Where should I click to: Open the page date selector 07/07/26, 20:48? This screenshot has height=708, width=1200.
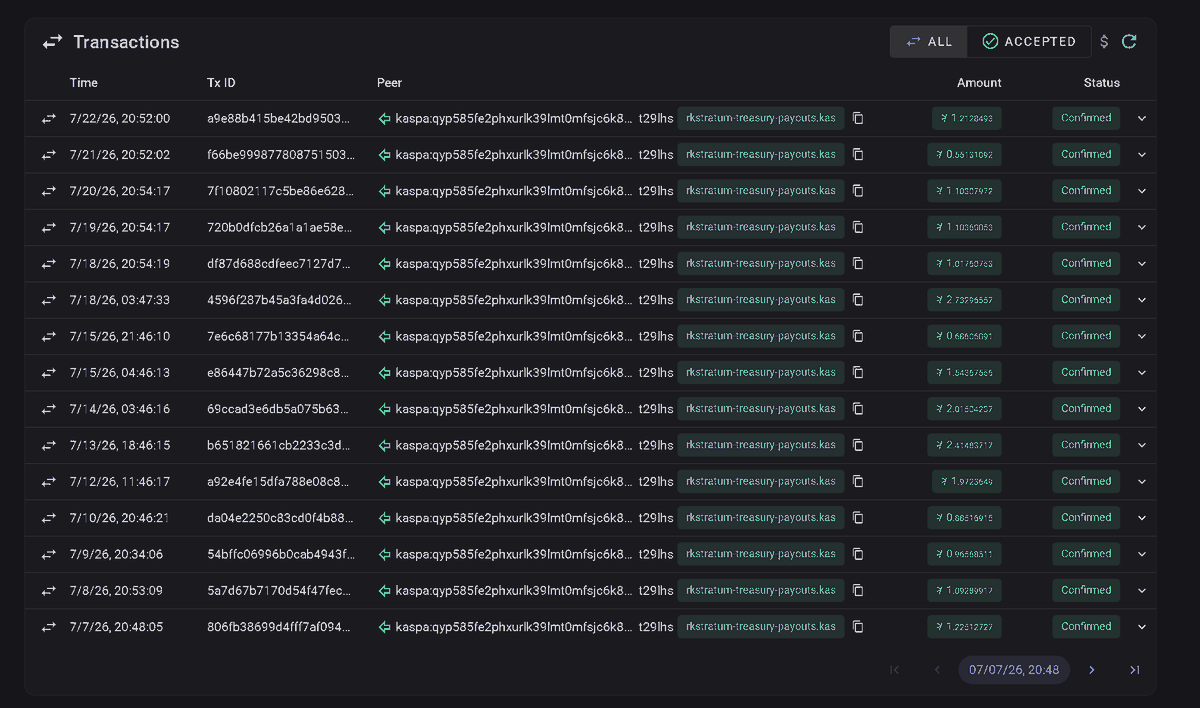[1014, 670]
